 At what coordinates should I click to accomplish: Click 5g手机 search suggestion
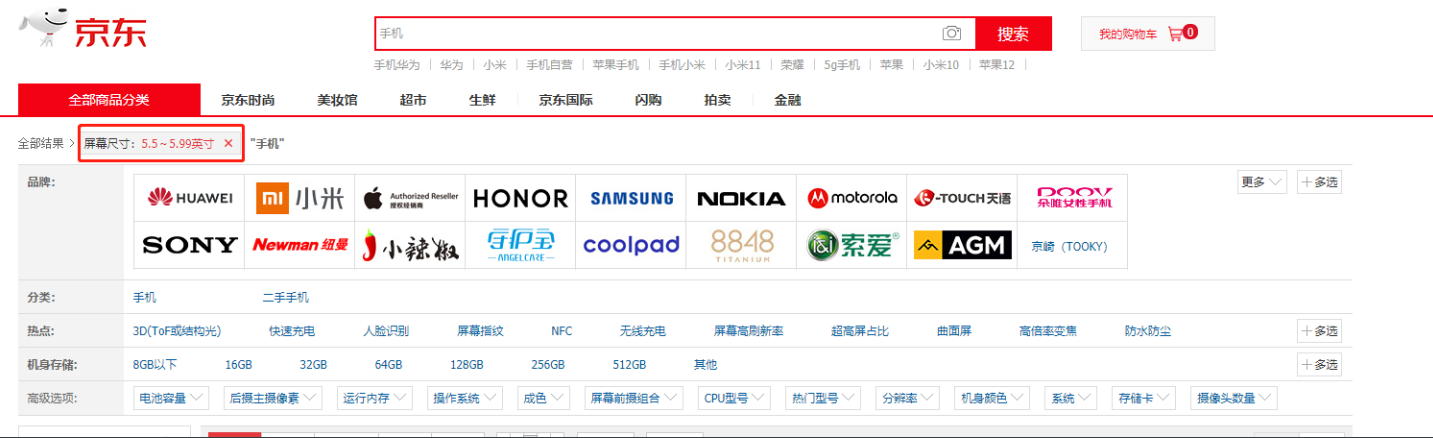tap(842, 65)
